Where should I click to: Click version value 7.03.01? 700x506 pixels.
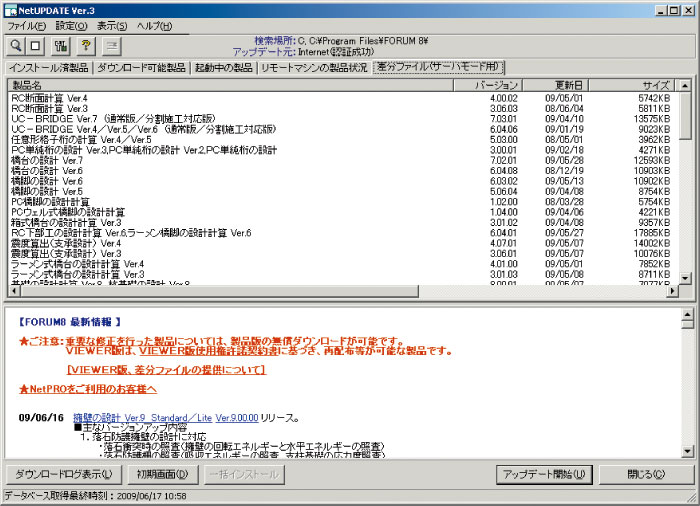(504, 119)
